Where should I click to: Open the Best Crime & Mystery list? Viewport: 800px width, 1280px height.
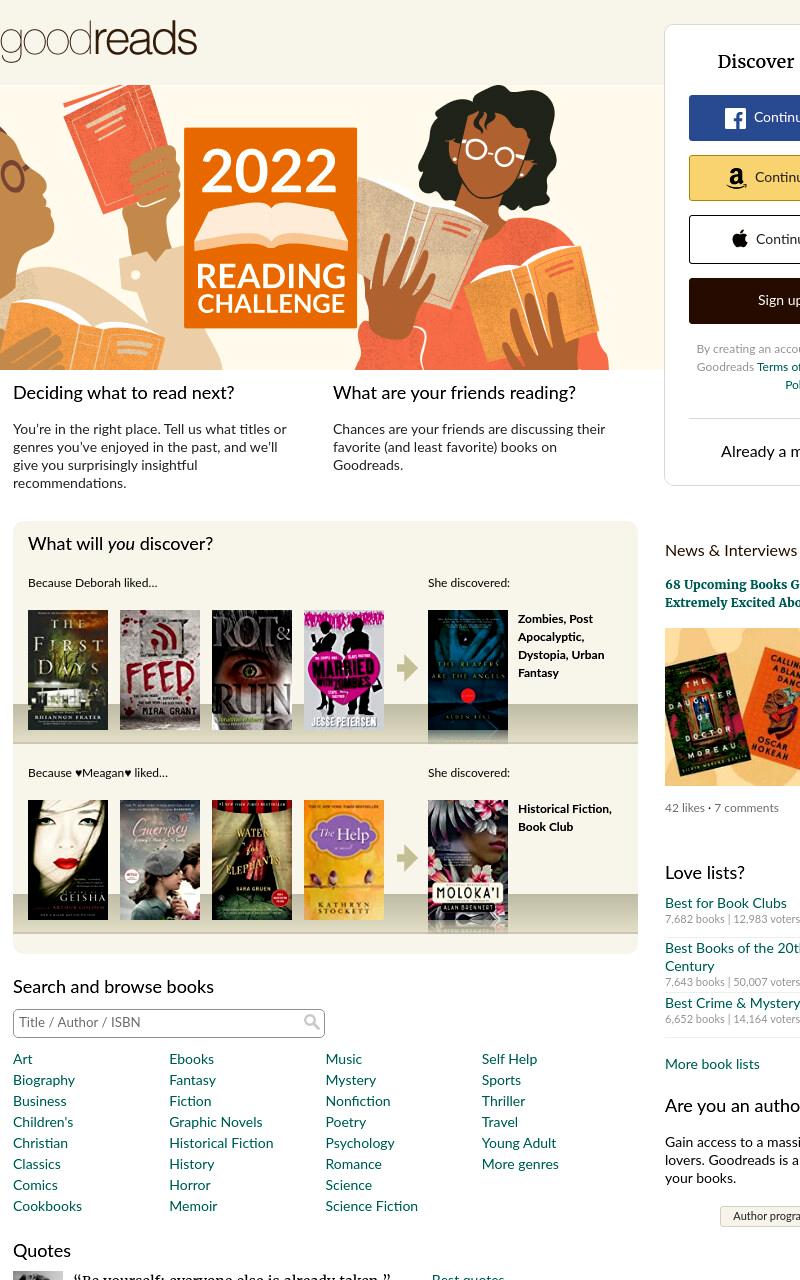[732, 1003]
